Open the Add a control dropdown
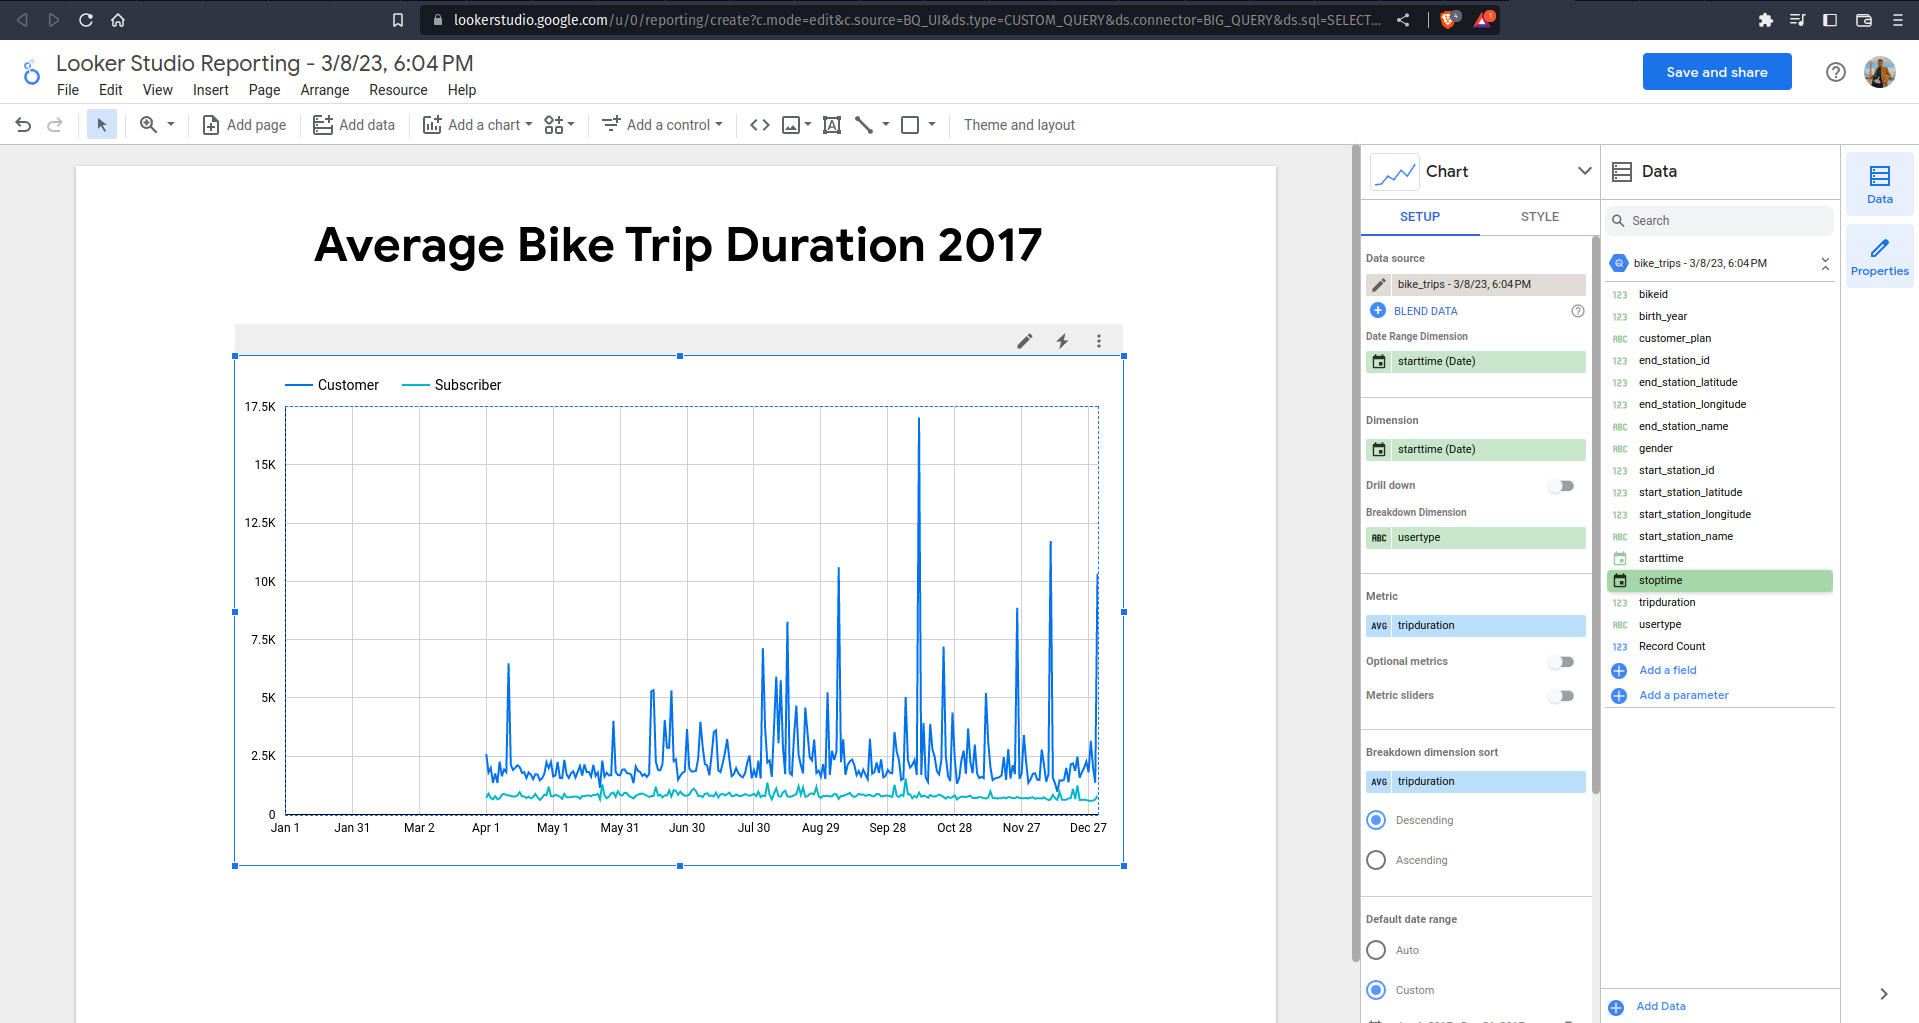1919x1023 pixels. pyautogui.click(x=662, y=125)
